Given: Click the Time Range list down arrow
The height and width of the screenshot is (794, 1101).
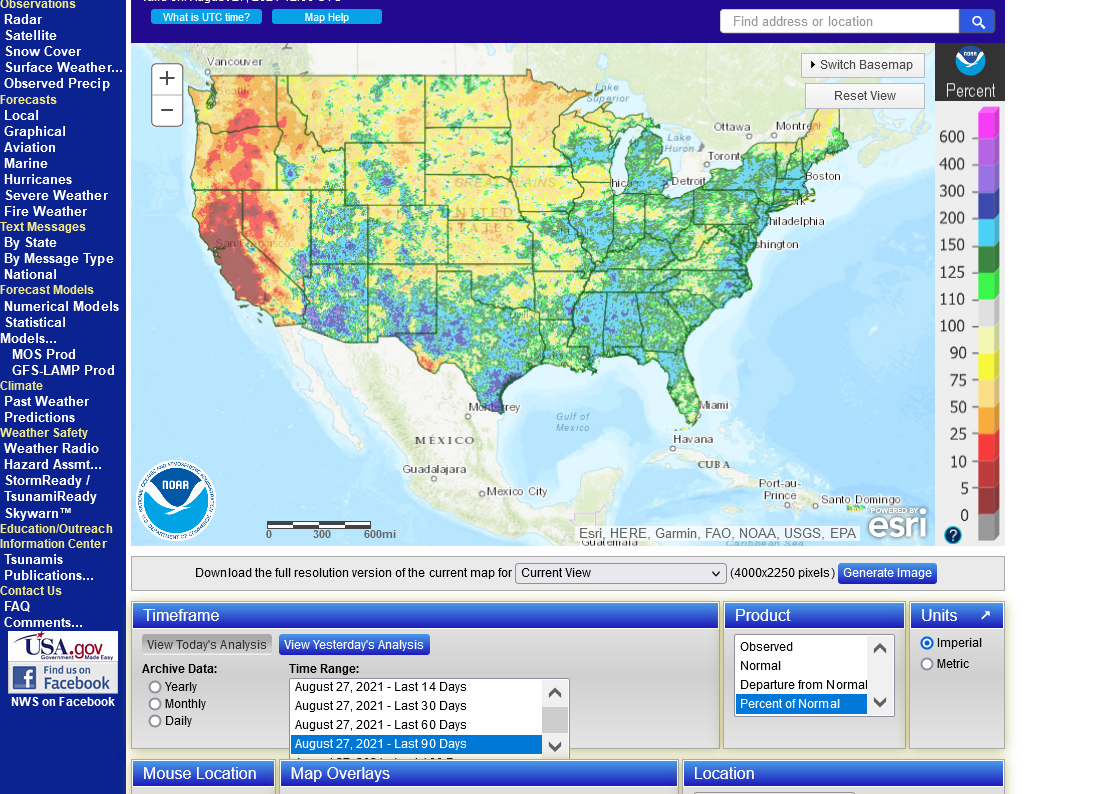Looking at the screenshot, I should pyautogui.click(x=555, y=746).
